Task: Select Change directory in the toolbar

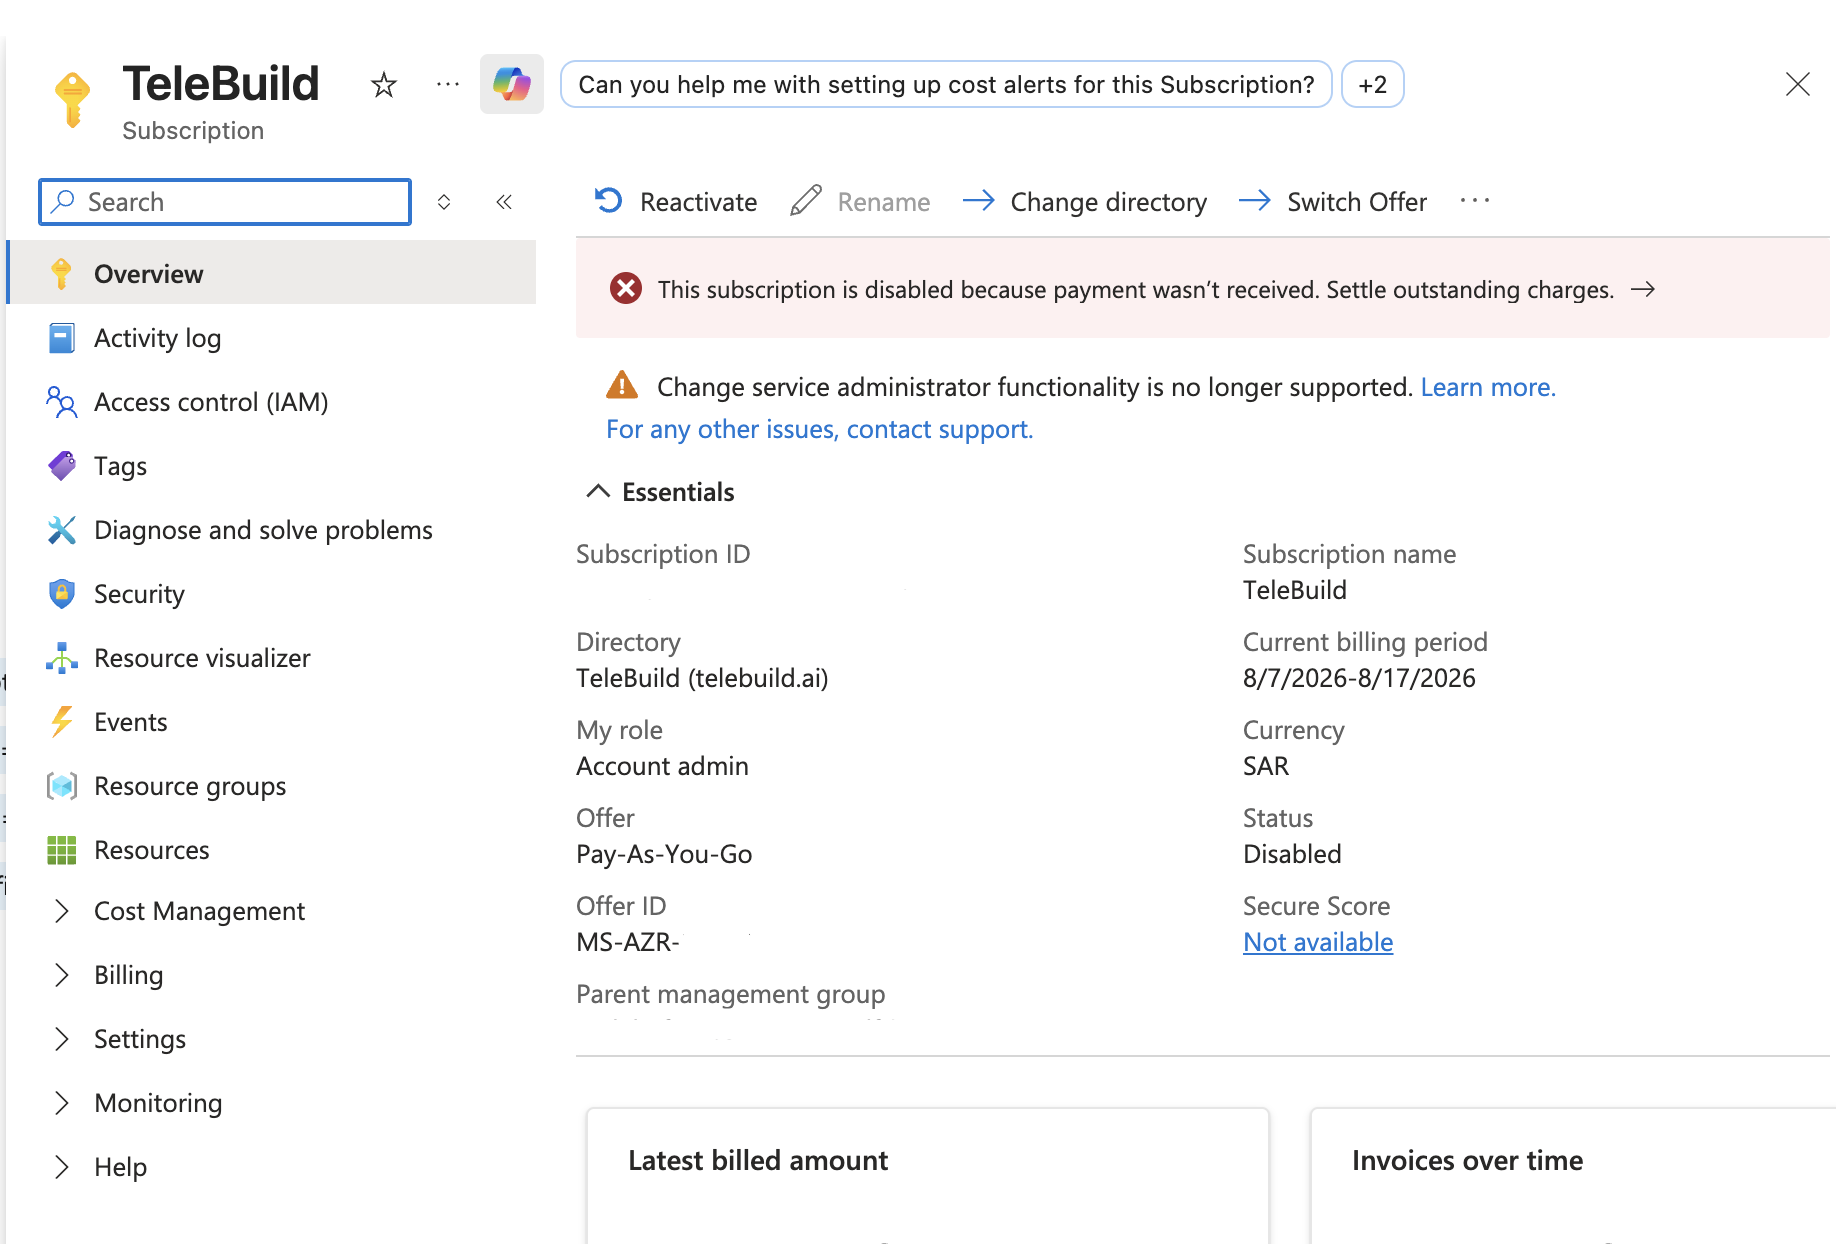Action: point(1085,202)
